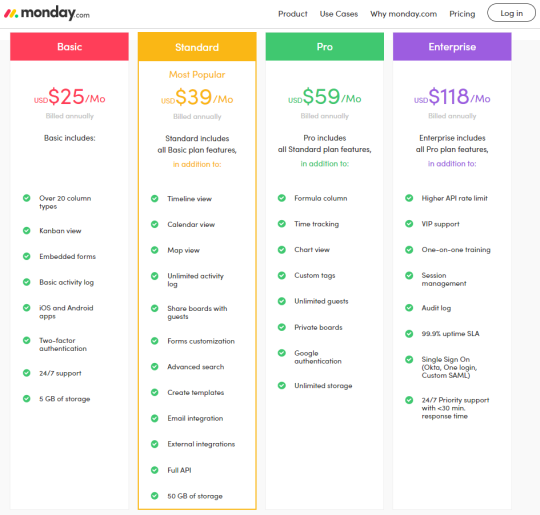Click the checkmark beside Chart view

(282, 249)
